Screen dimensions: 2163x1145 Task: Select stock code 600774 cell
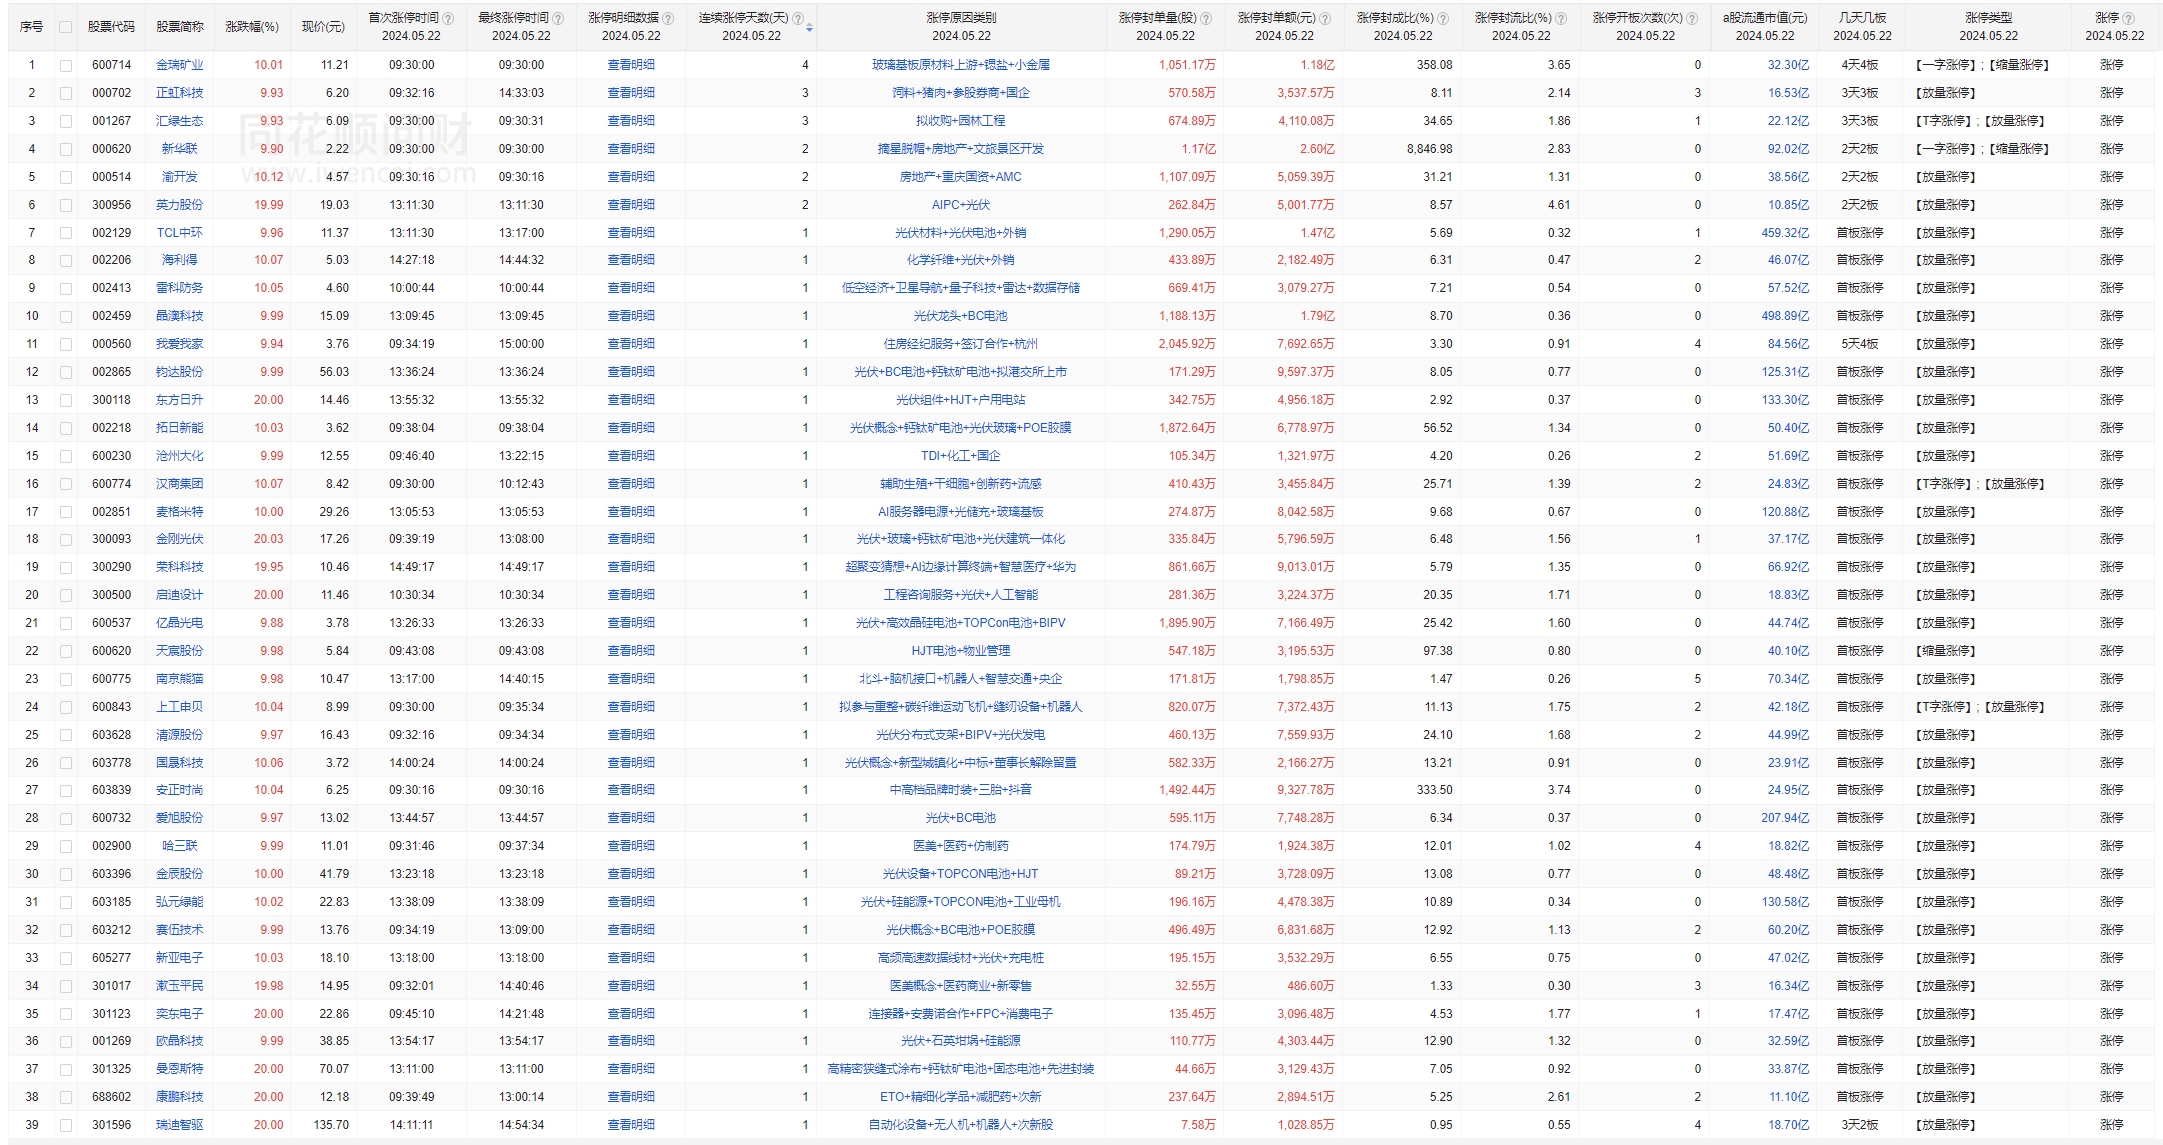(111, 484)
